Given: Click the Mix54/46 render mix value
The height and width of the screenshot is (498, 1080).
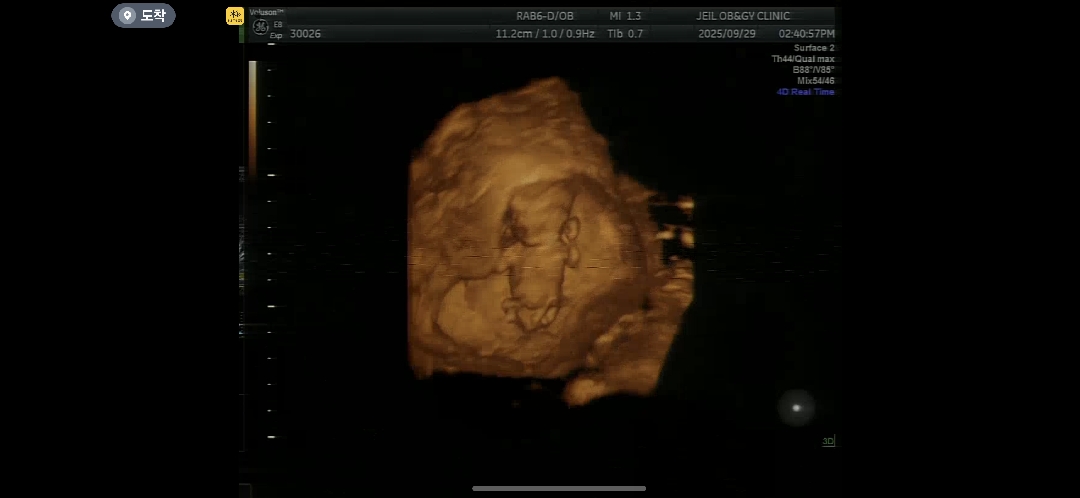Looking at the screenshot, I should pos(815,81).
